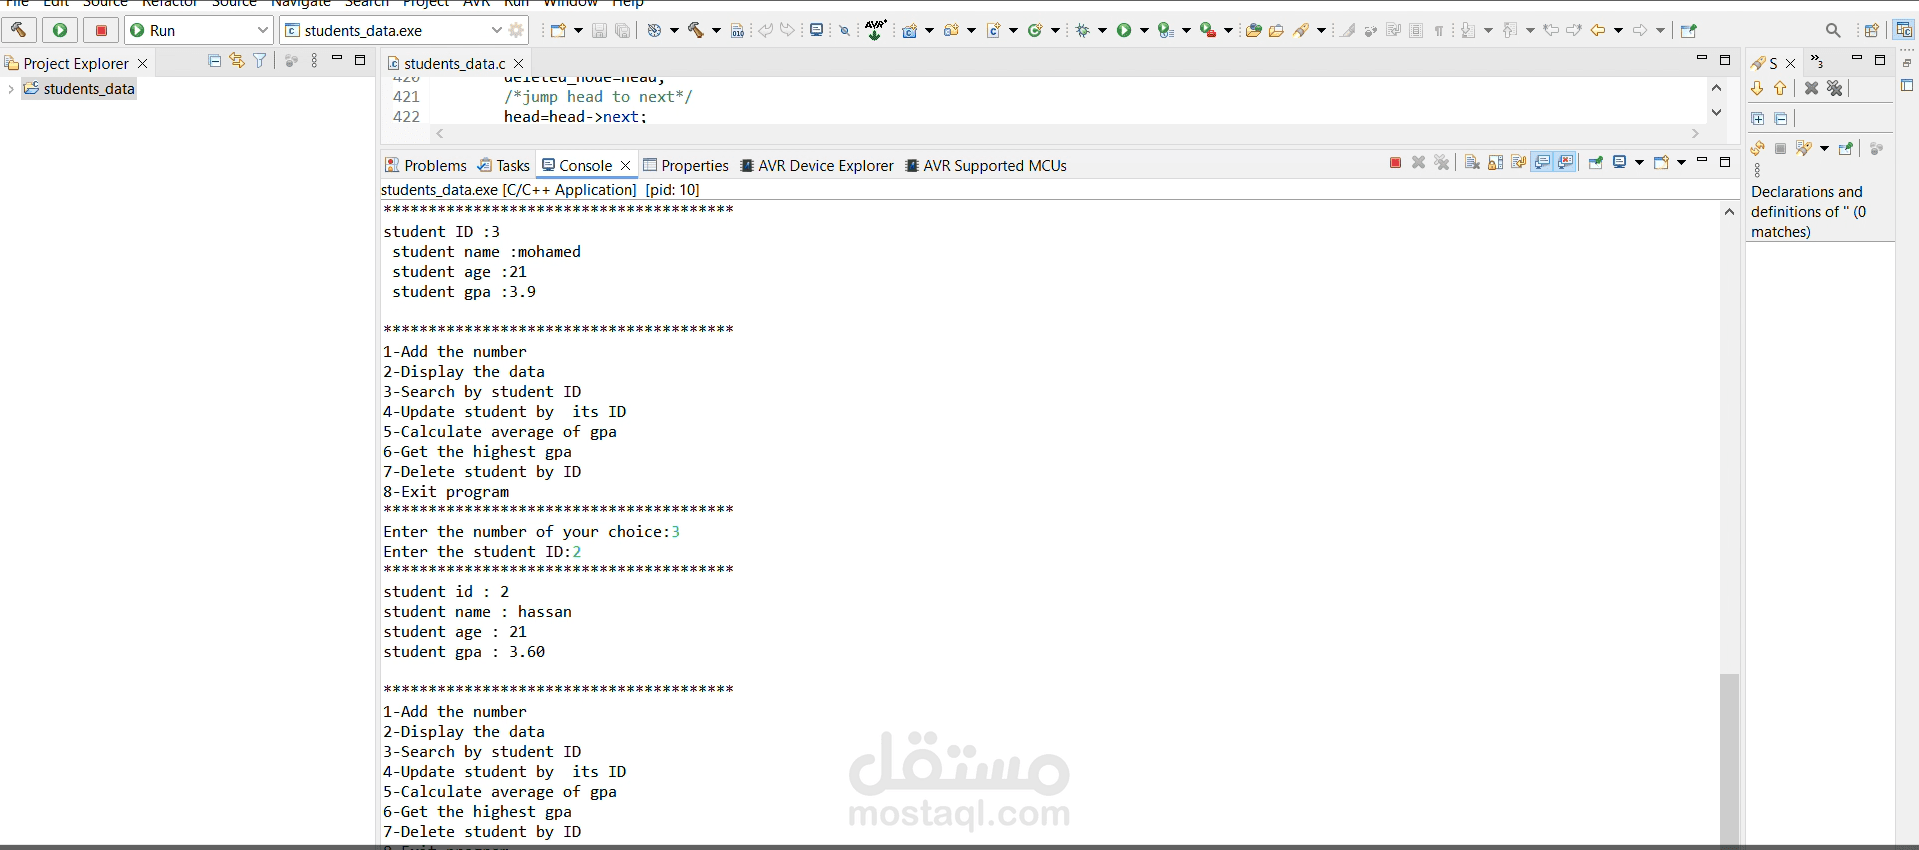Click the New file toolbar icon
This screenshot has width=1919, height=850.
558,30
